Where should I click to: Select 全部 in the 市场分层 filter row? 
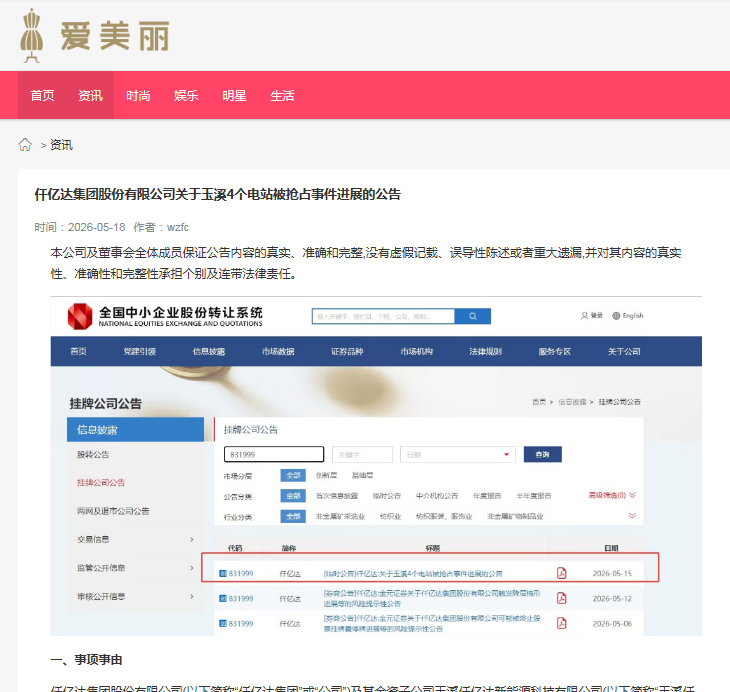[293, 475]
